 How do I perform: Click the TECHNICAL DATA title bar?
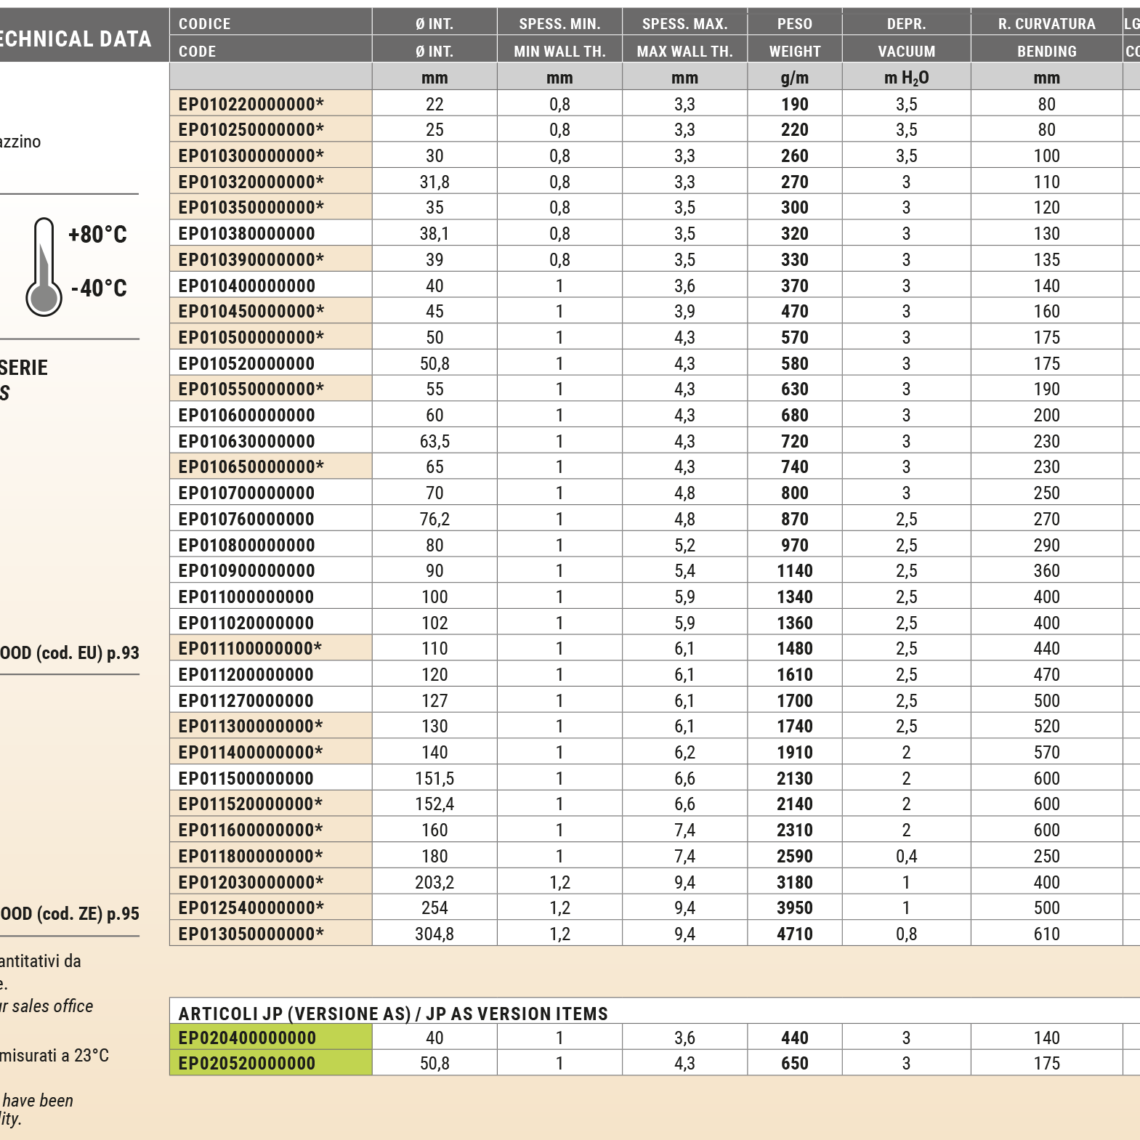(75, 39)
